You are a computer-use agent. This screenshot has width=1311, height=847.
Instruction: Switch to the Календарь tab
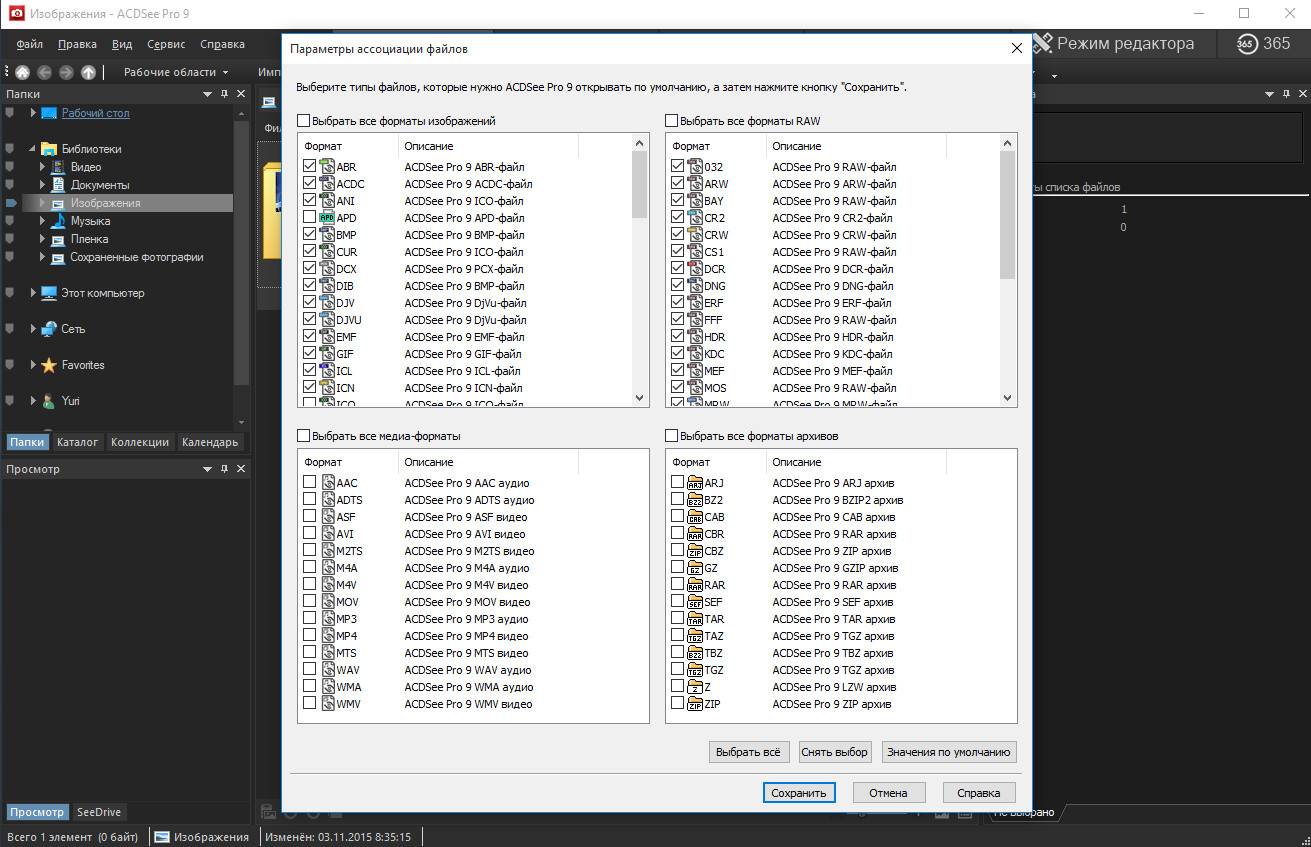[210, 442]
